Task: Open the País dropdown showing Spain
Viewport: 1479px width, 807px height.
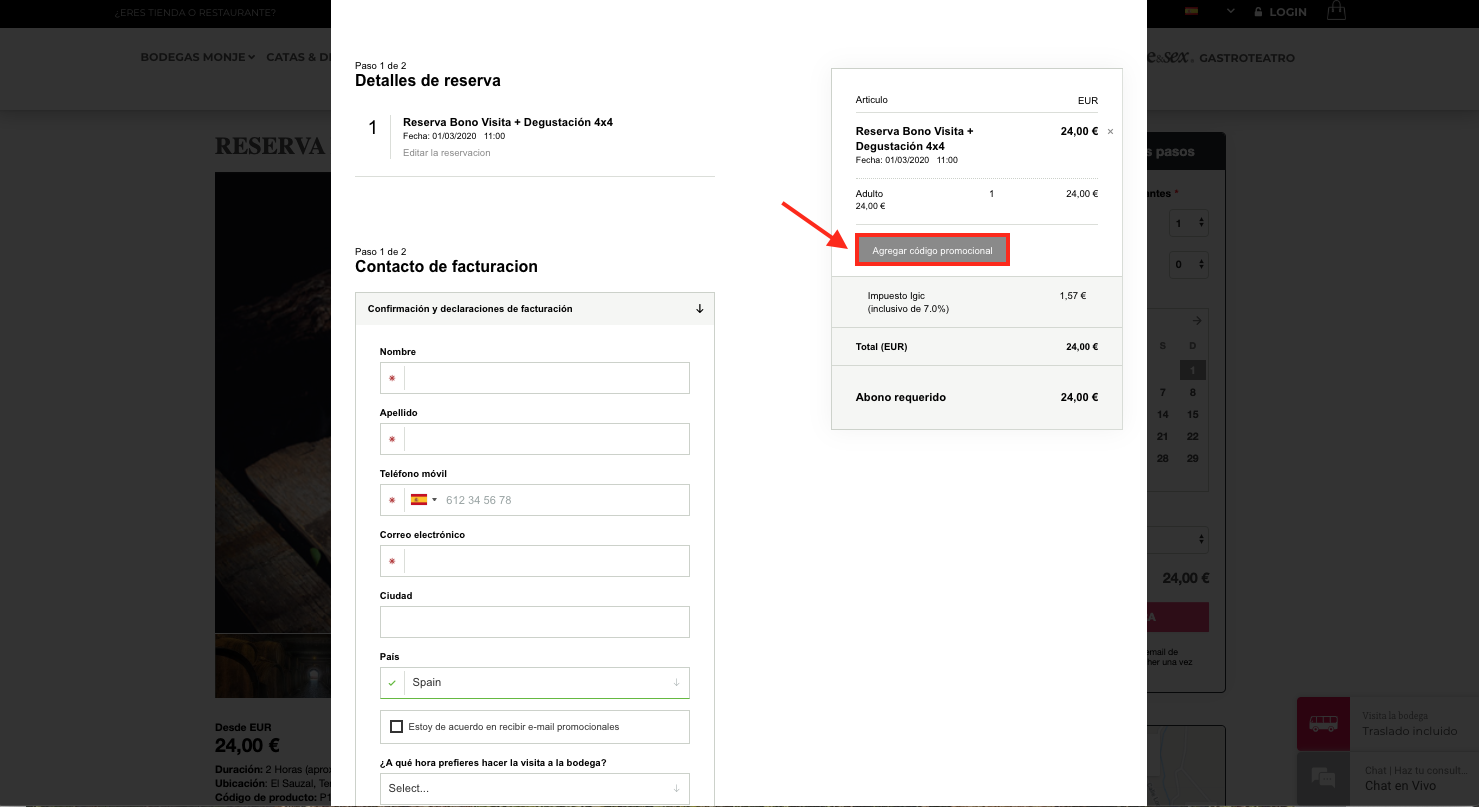Action: point(535,682)
